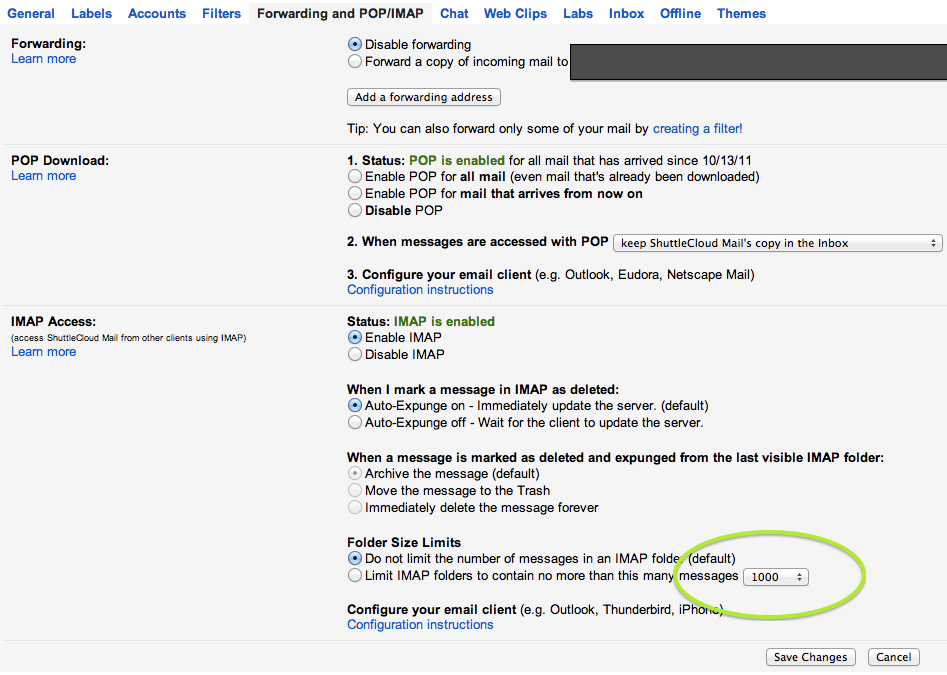
Task: Select forward a copy of incoming mail option
Action: [x=355, y=62]
